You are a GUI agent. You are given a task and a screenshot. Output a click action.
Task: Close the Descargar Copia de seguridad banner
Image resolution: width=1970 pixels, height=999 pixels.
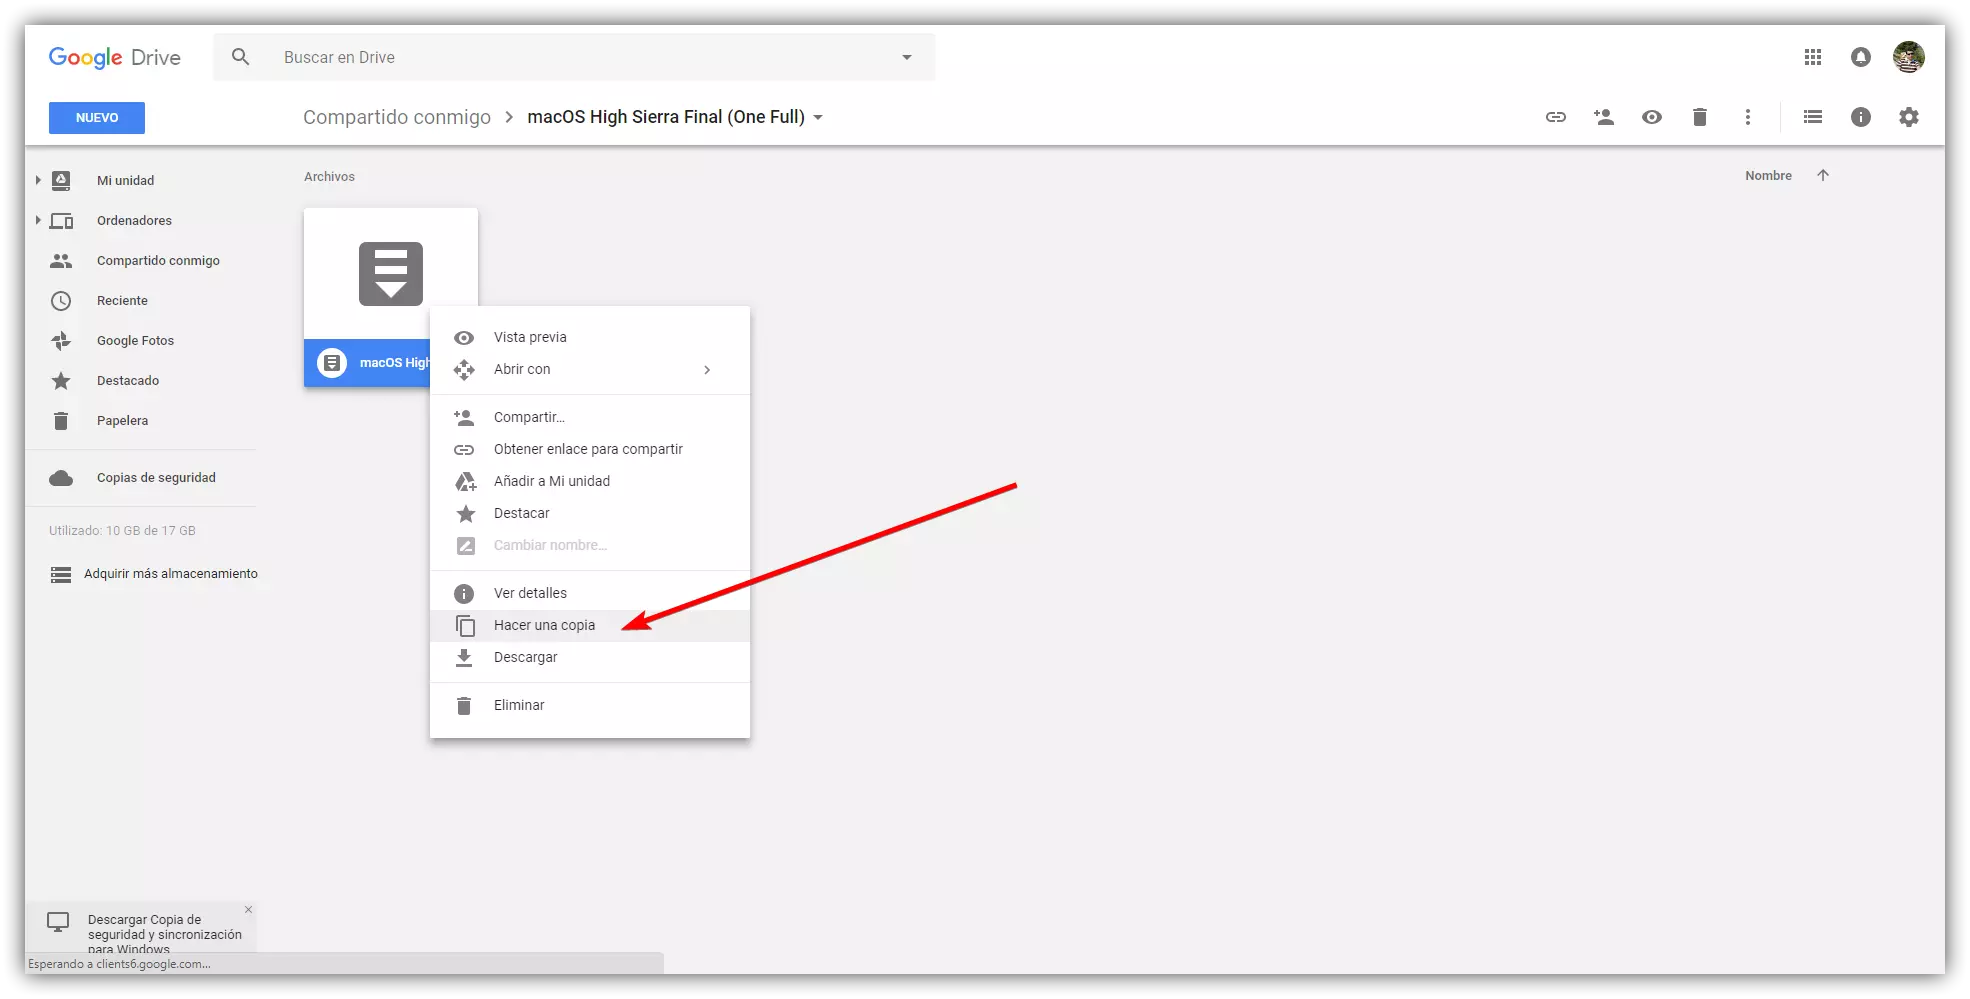[x=248, y=909]
